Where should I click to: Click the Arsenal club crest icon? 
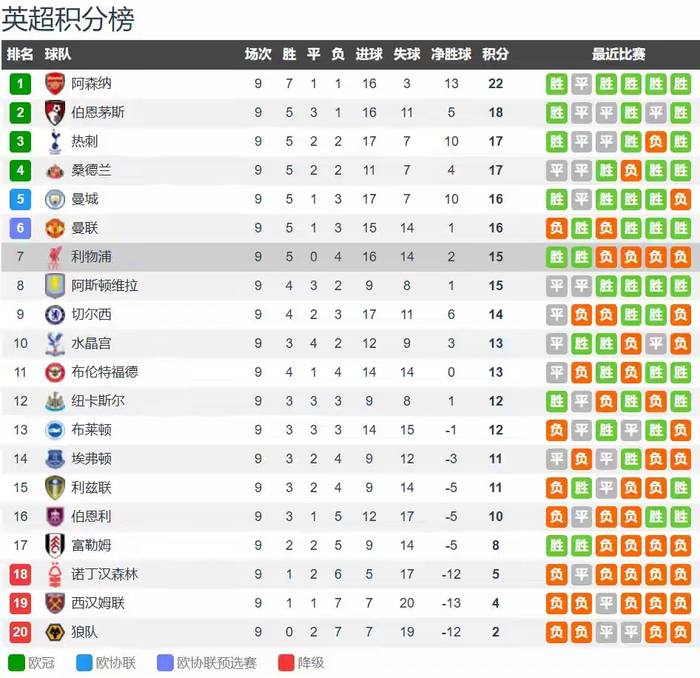tap(55, 84)
